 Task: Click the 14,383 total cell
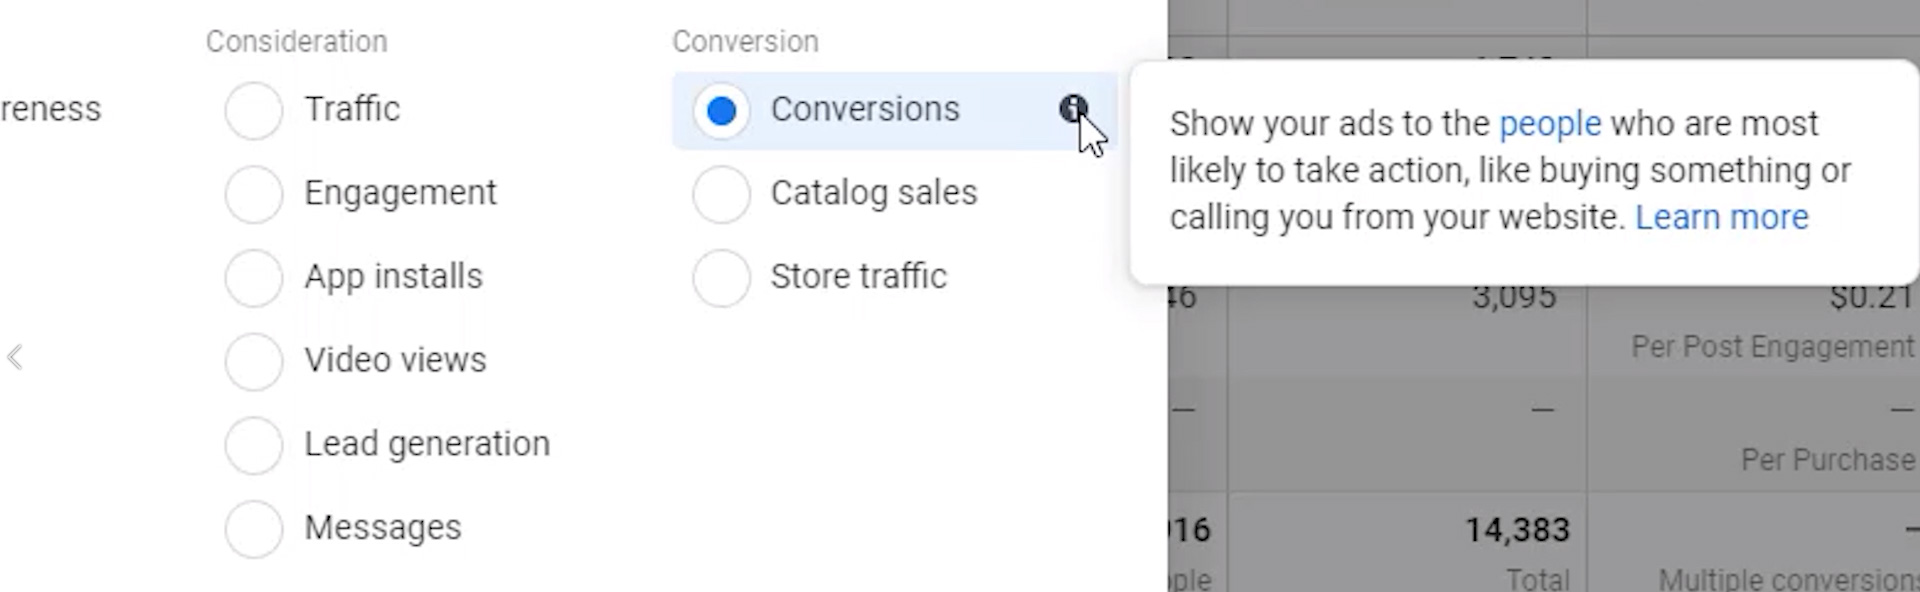tap(1517, 529)
